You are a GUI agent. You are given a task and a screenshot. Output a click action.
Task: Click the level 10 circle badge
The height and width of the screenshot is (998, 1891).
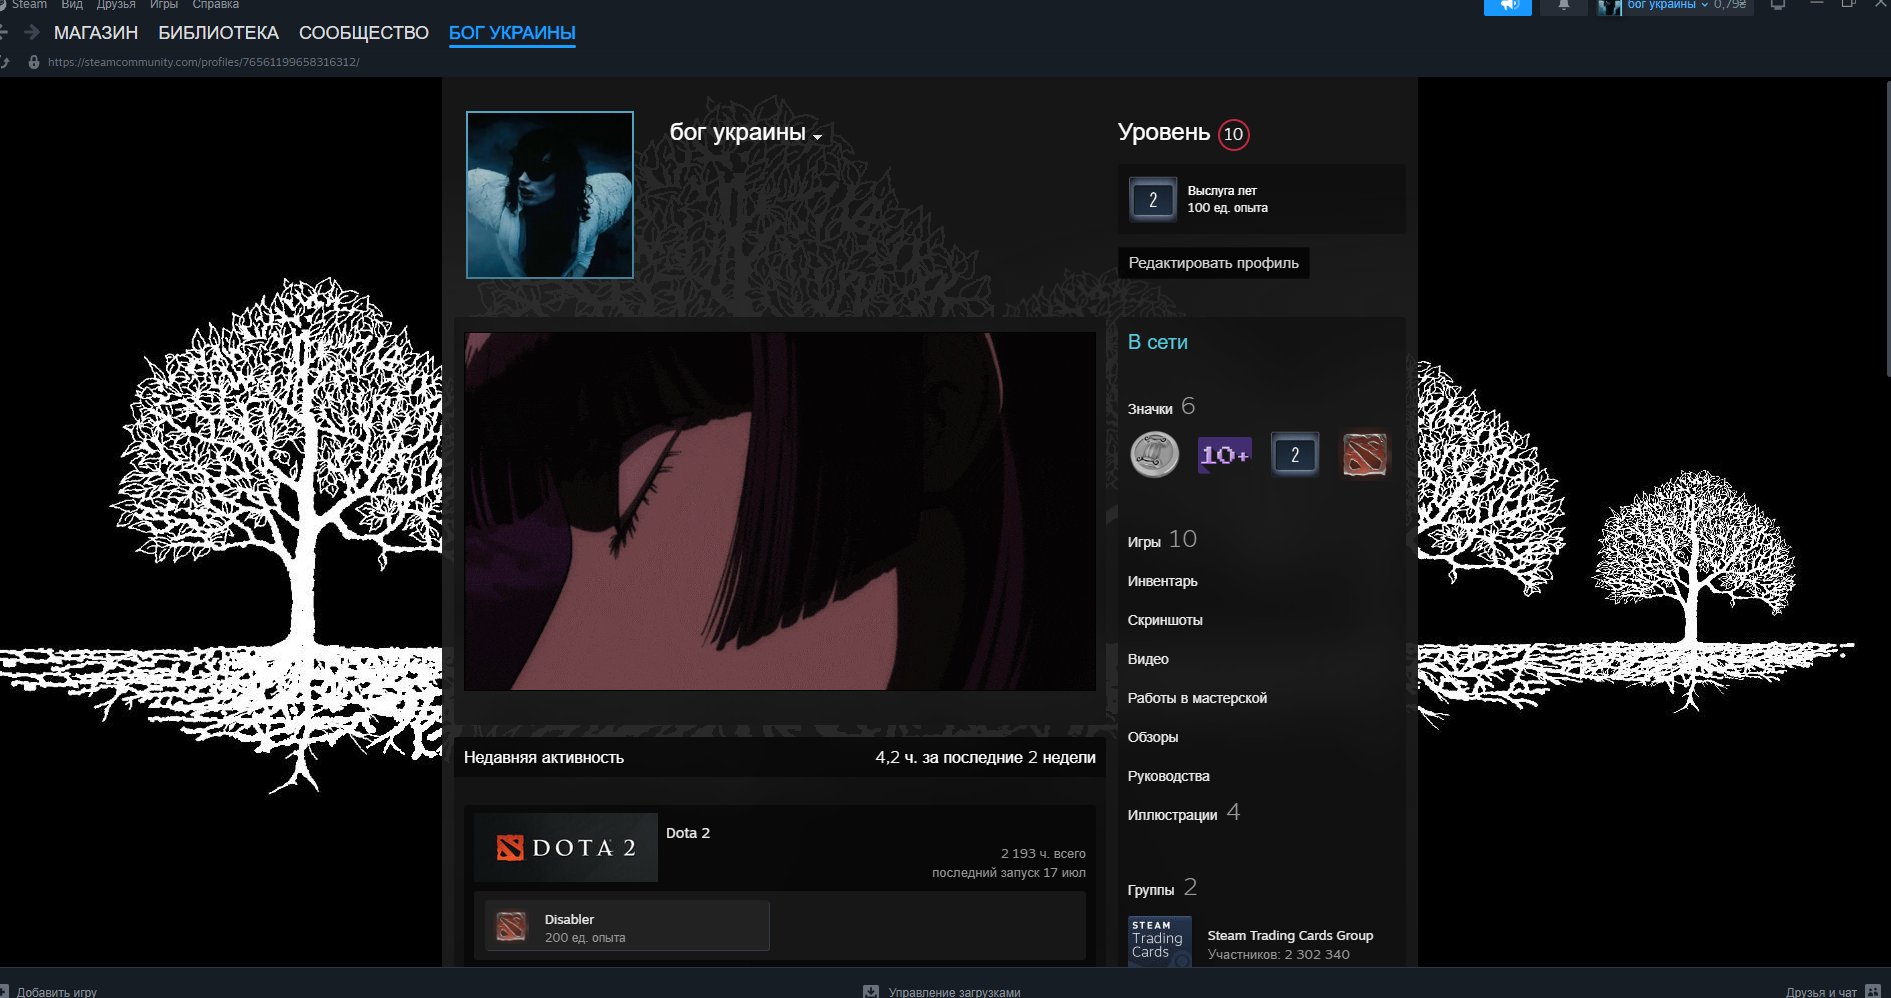click(x=1233, y=134)
